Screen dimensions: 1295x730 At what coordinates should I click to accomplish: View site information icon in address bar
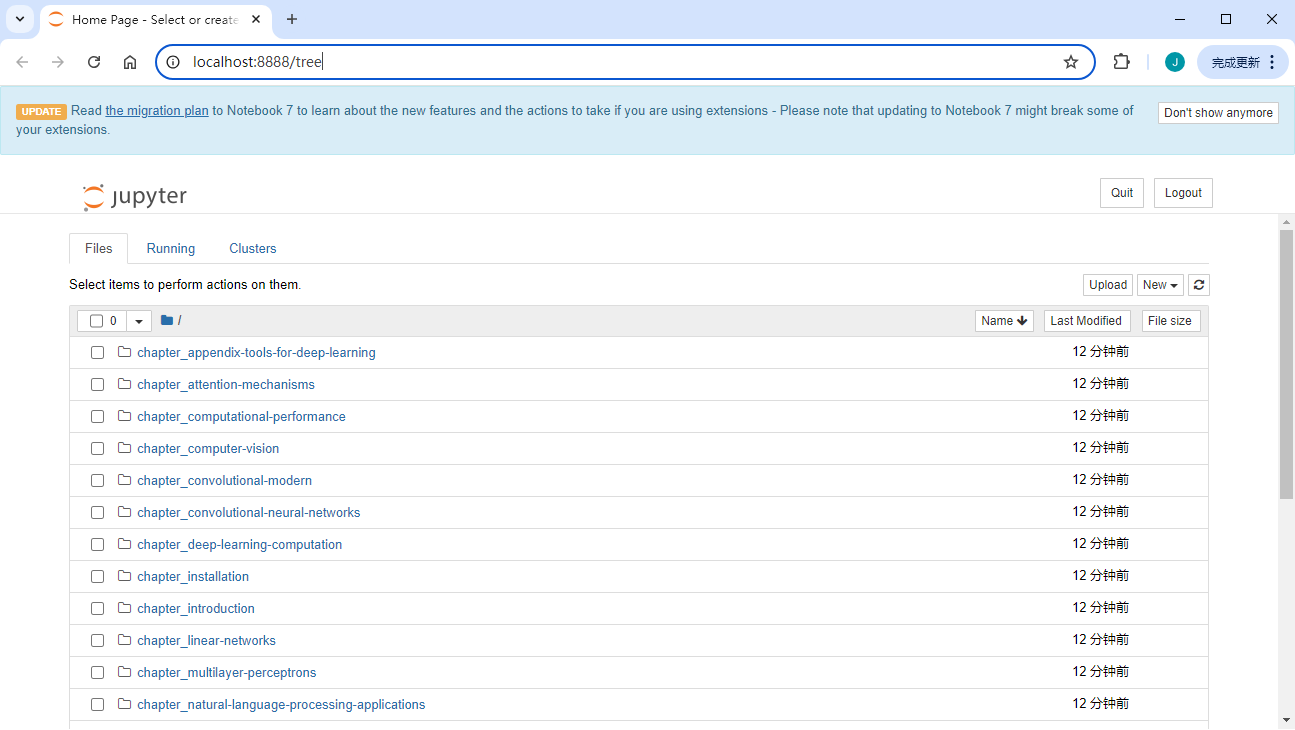(173, 62)
